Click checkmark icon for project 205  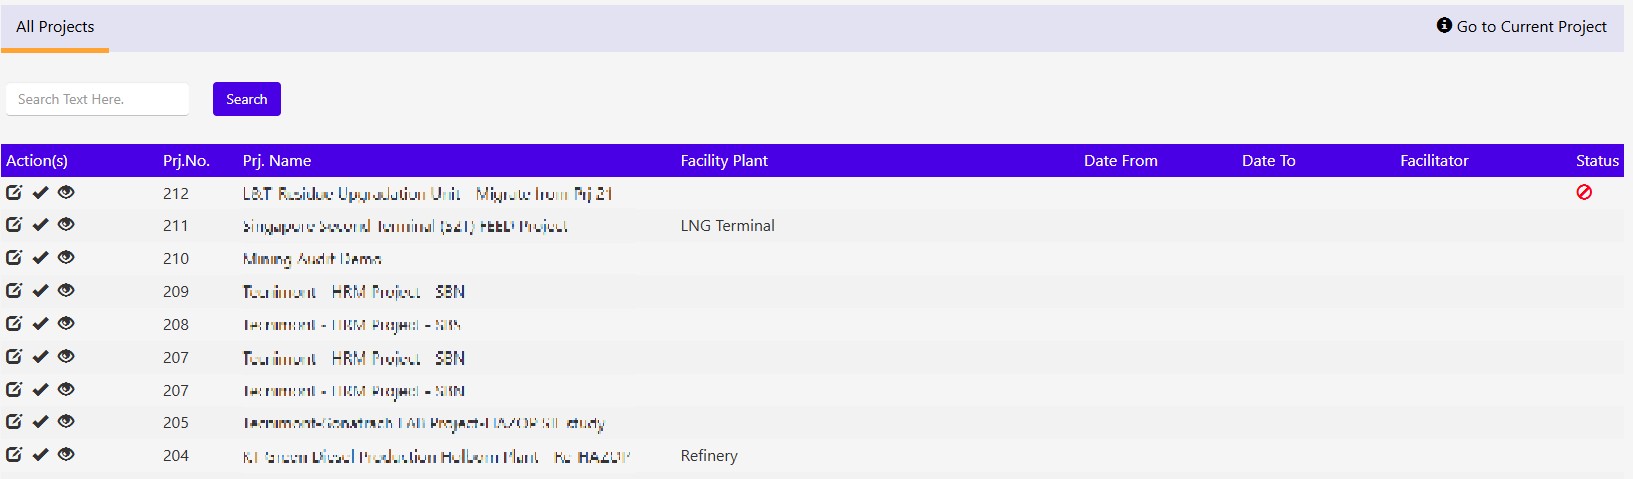40,422
